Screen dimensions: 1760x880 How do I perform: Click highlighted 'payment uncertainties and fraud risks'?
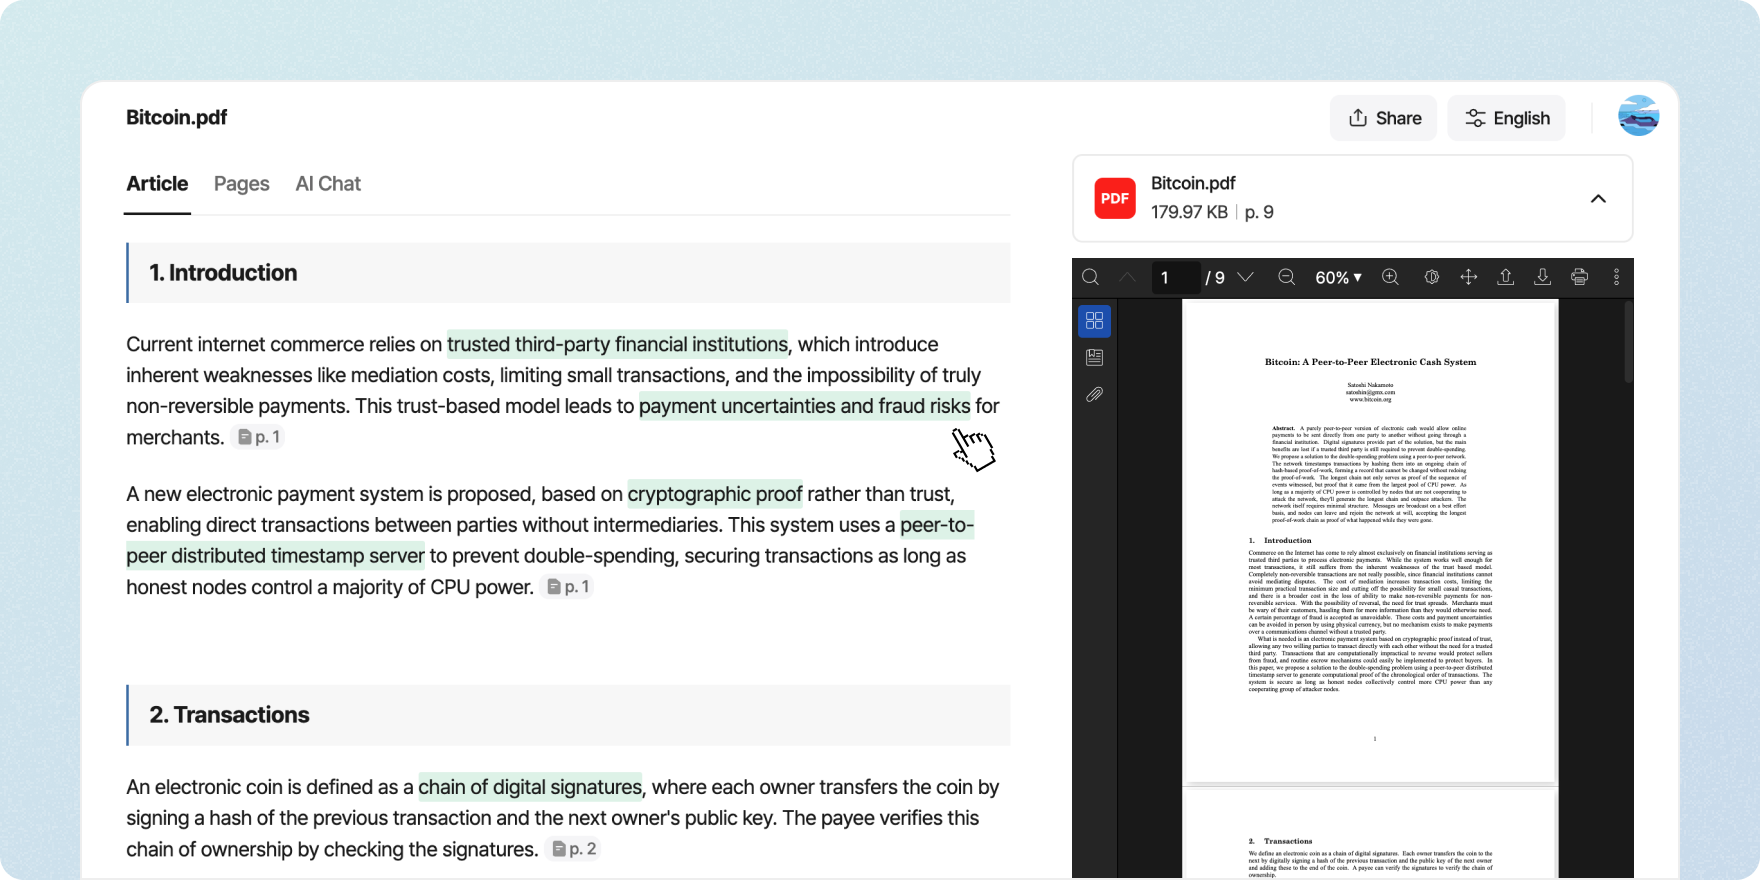click(805, 406)
